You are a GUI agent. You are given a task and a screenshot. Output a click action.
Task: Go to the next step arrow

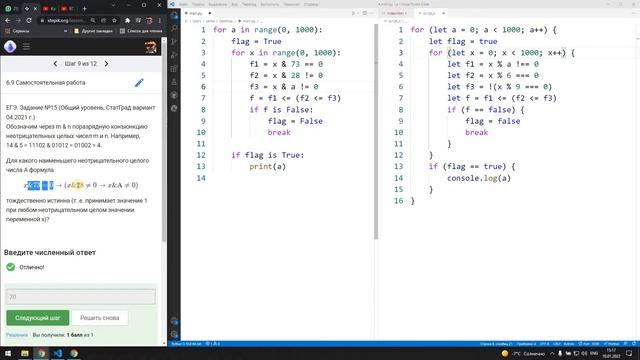[x=106, y=64]
